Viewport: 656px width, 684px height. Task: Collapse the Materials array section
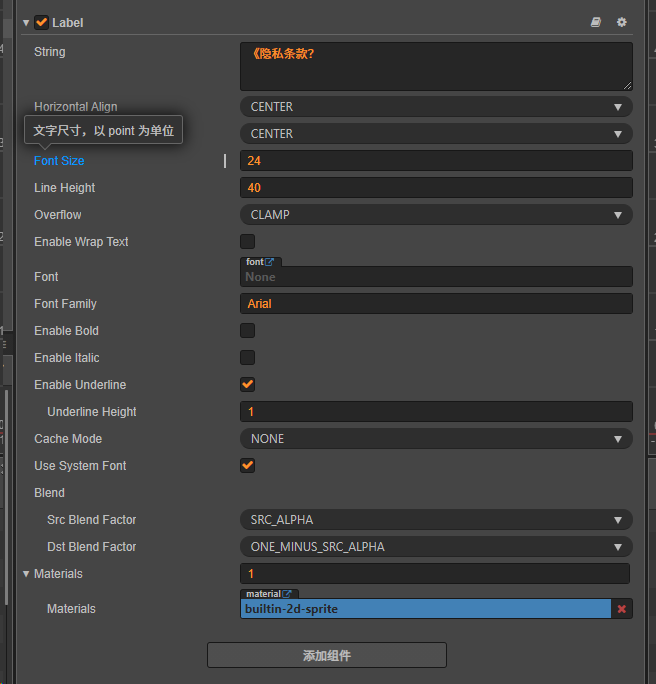click(x=26, y=574)
